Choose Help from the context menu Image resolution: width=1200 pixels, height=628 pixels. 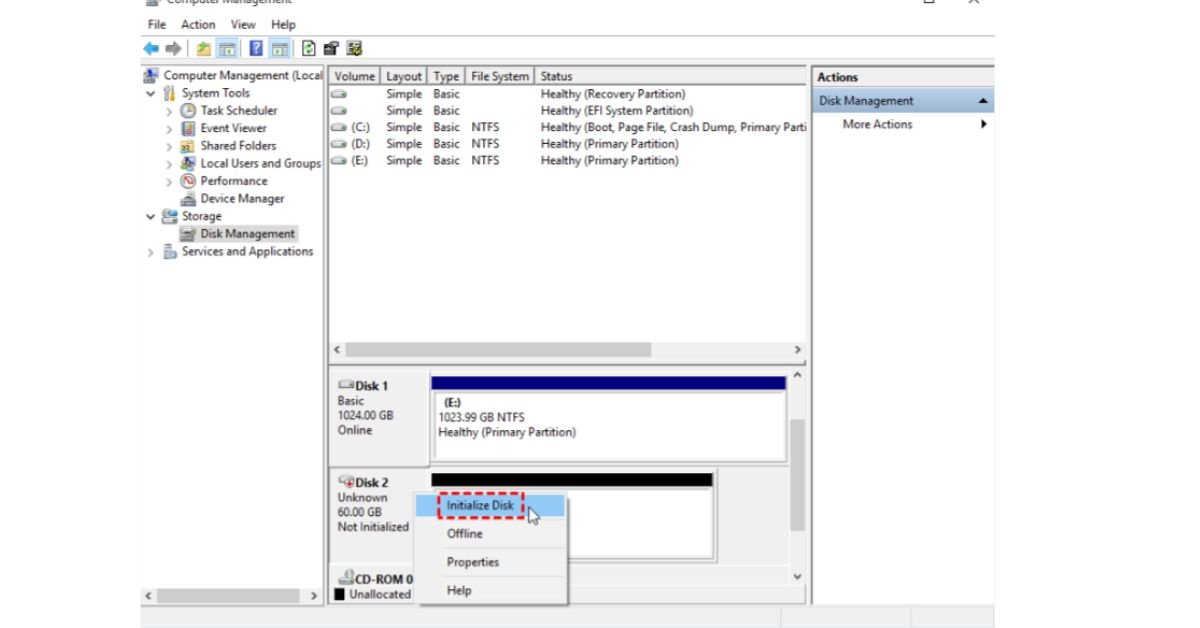tap(491, 590)
